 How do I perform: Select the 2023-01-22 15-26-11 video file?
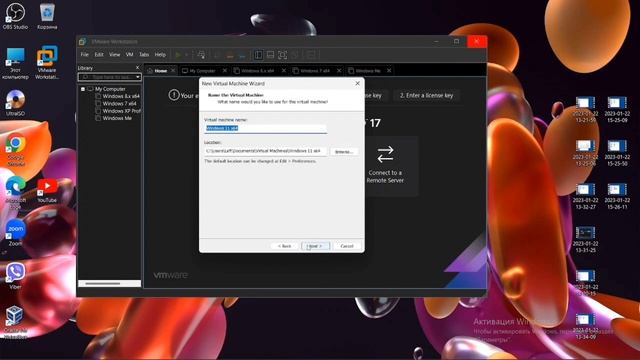tap(617, 196)
